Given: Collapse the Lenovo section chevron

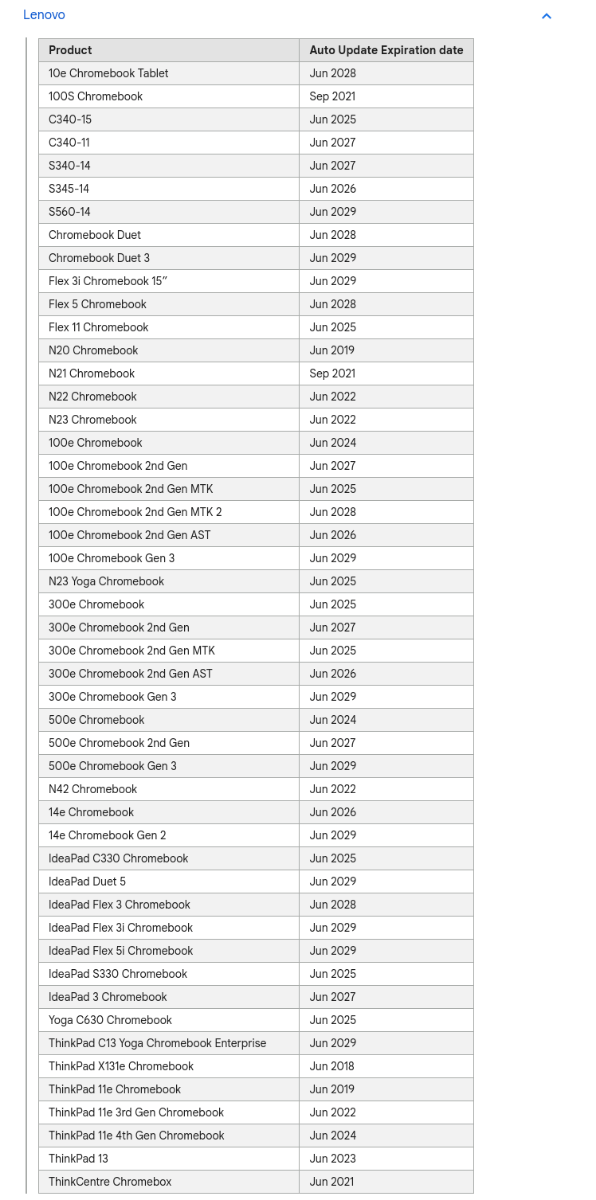Looking at the screenshot, I should click(x=545, y=16).
